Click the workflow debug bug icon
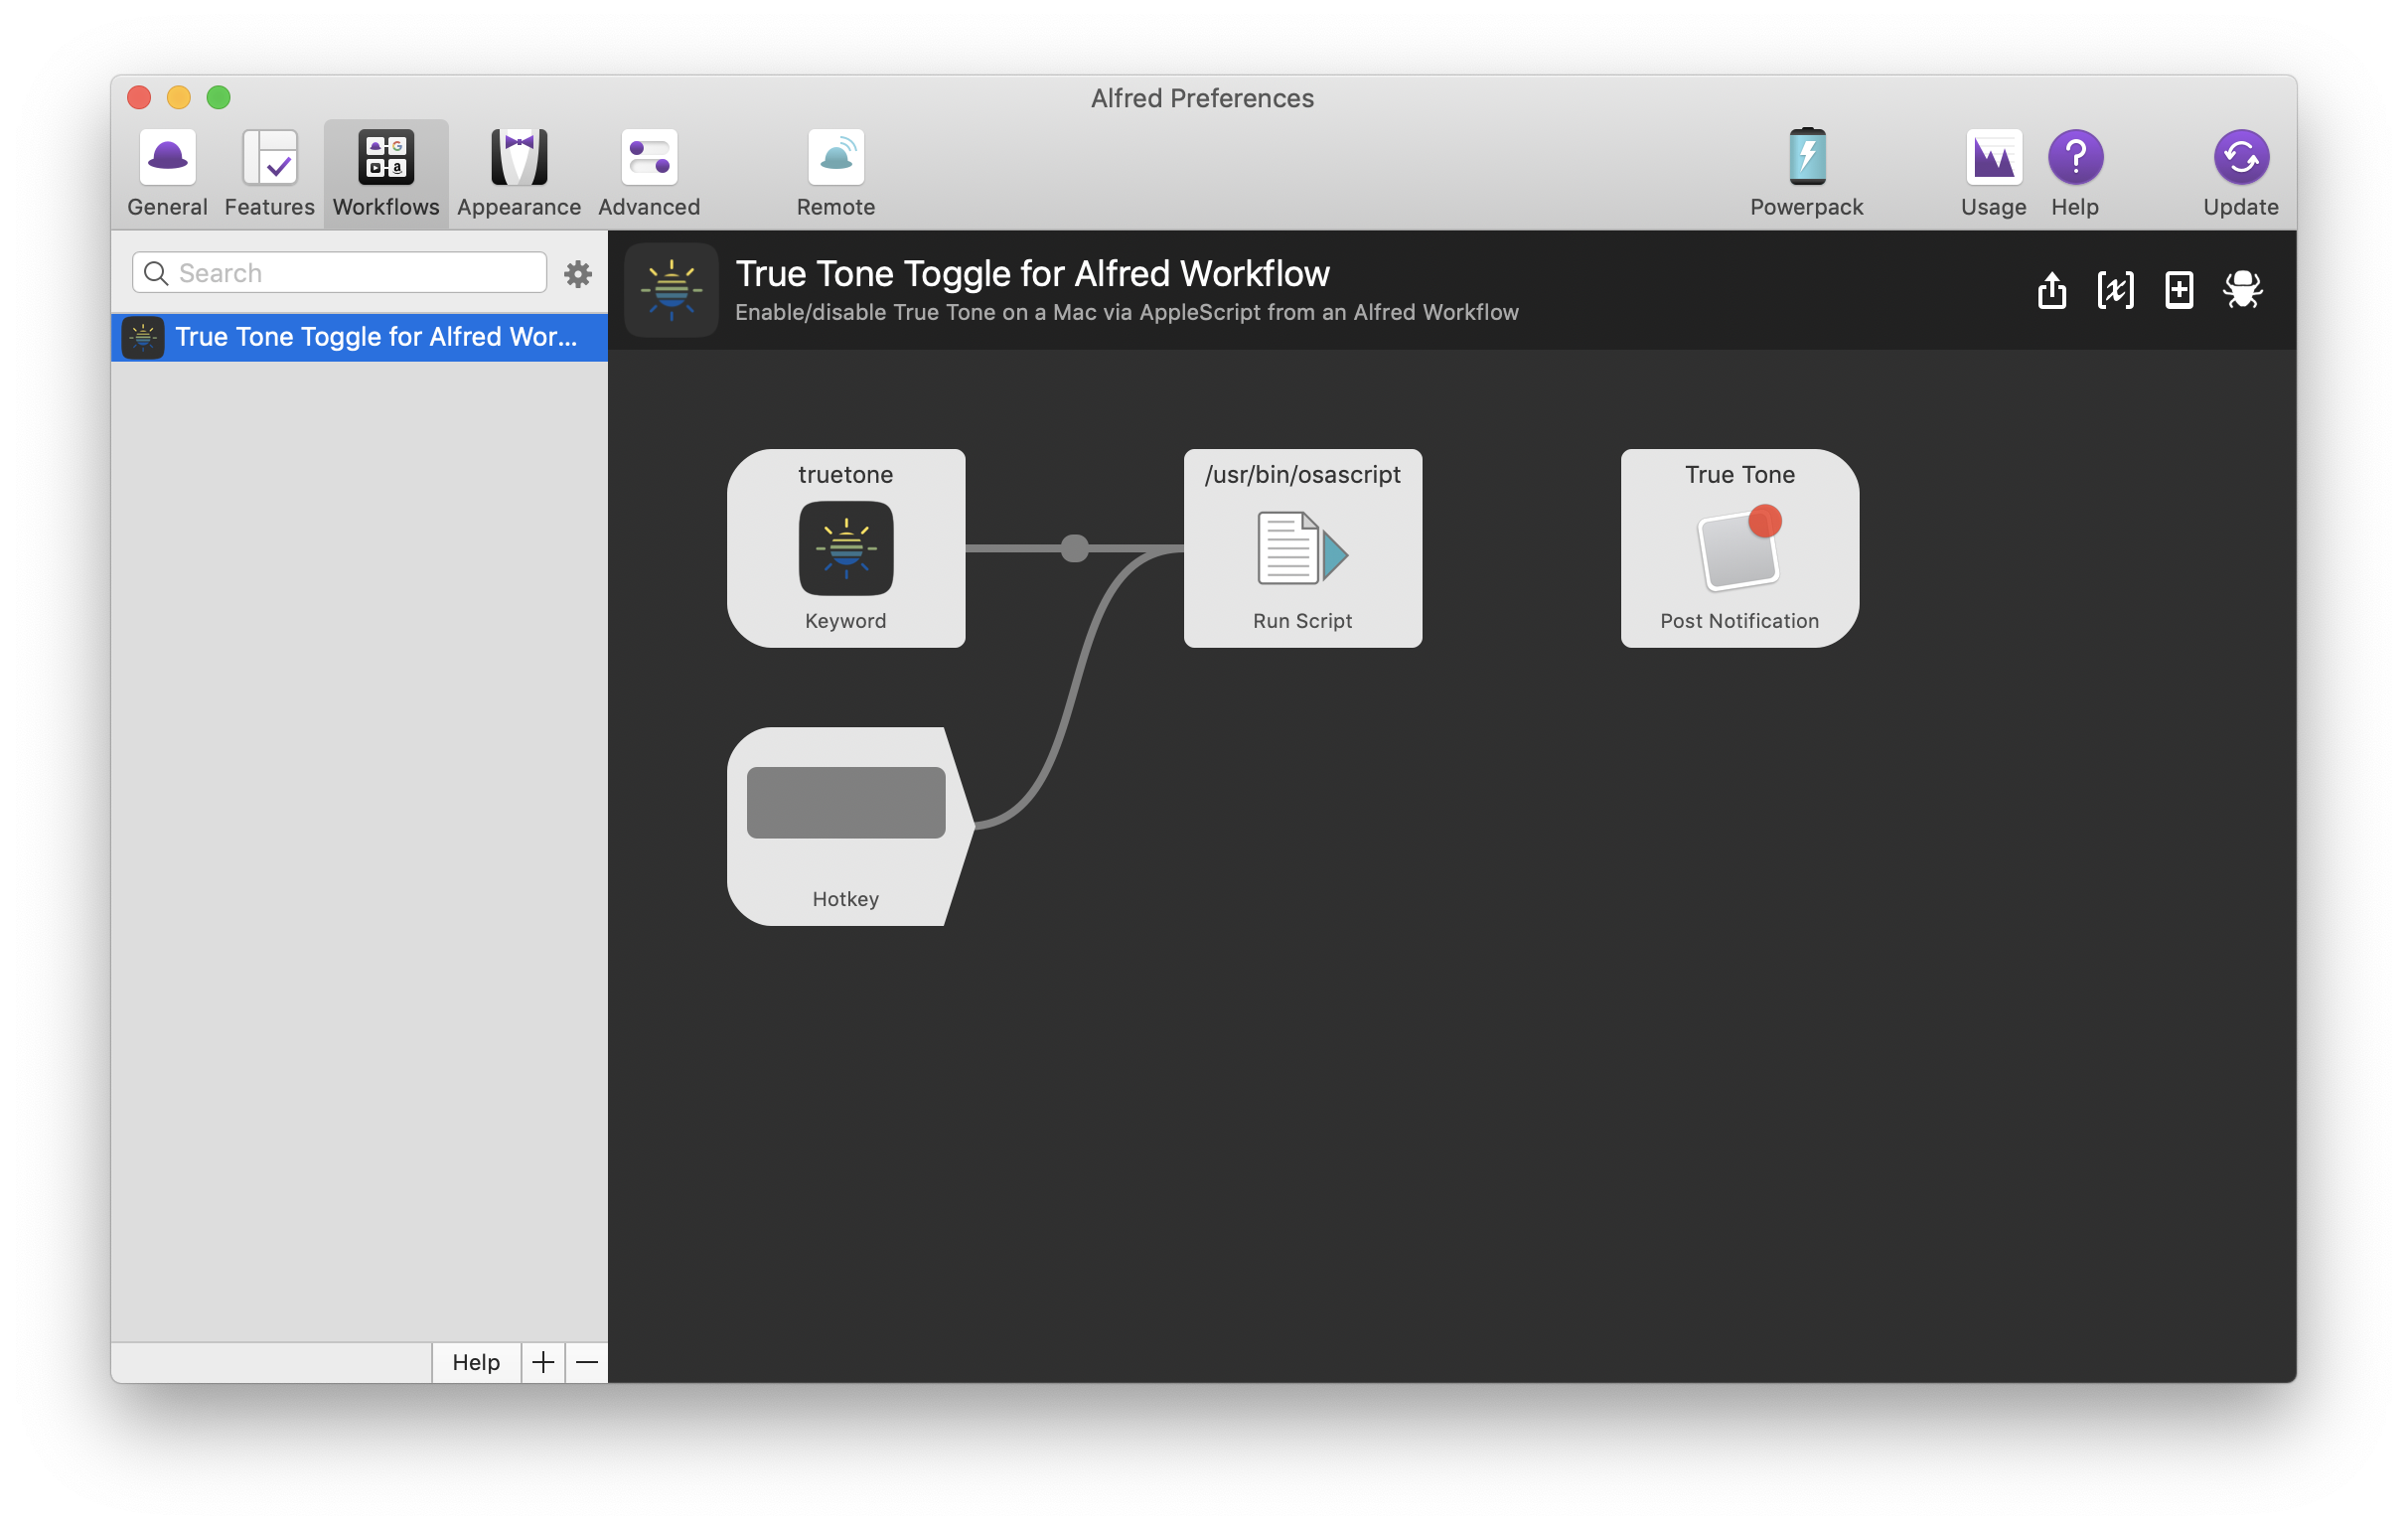 [2245, 289]
